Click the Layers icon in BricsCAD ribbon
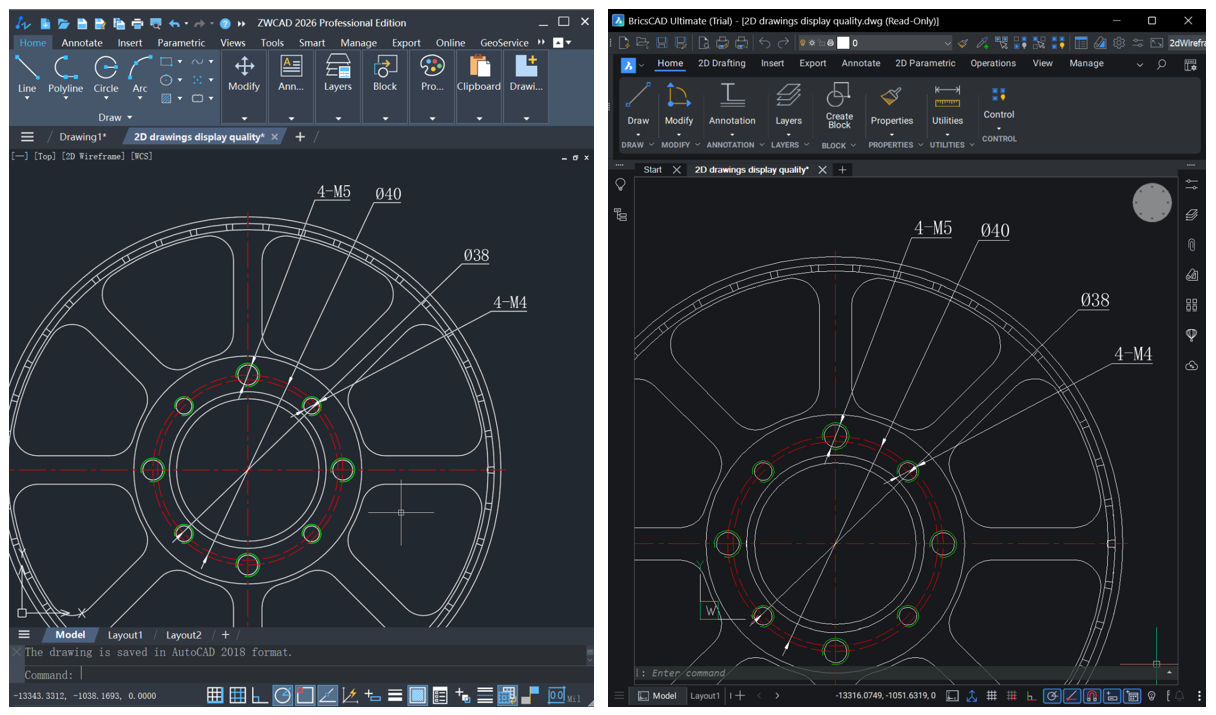Image resolution: width=1216 pixels, height=715 pixels. 789,96
